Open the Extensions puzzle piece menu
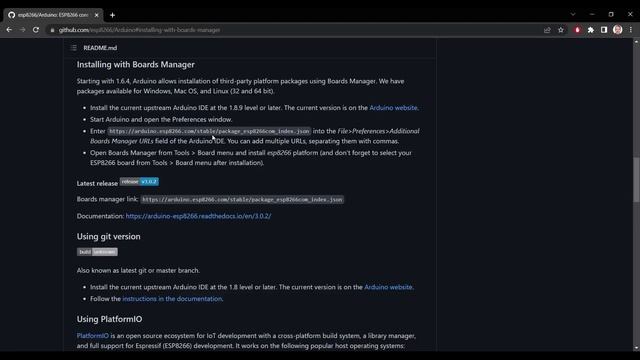Viewport: 640px width, 360px height. point(591,30)
